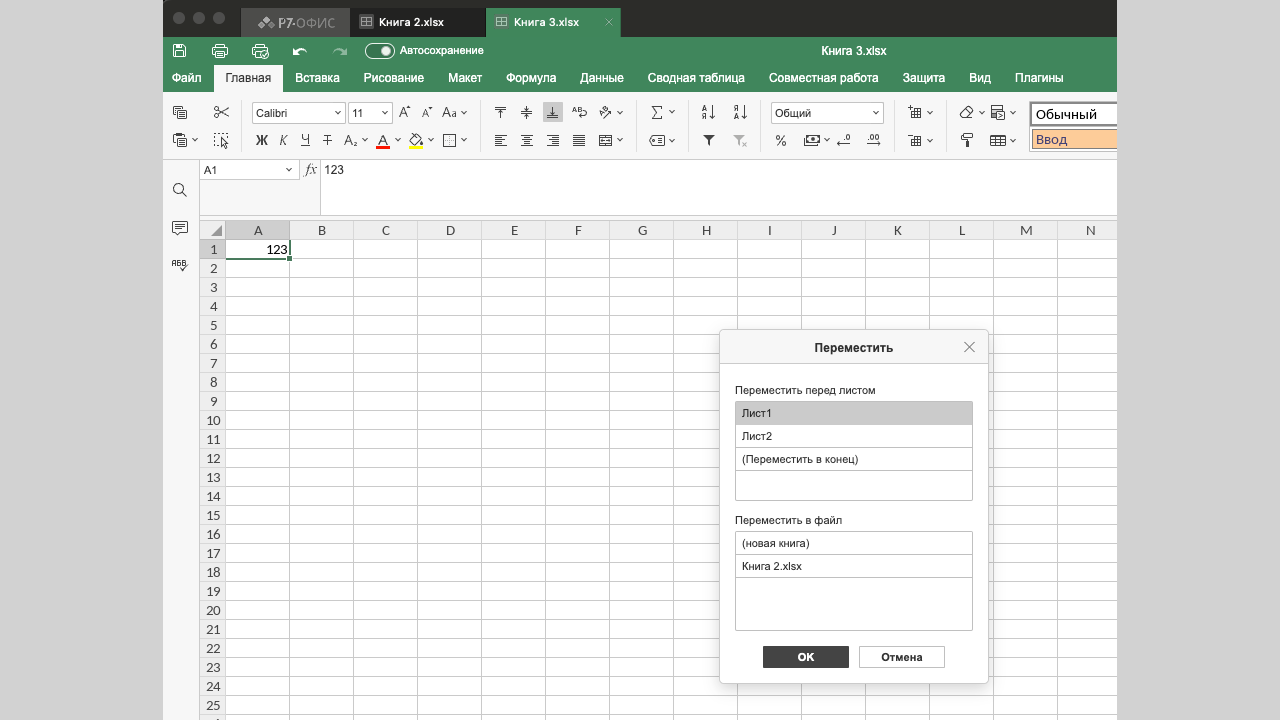1280x720 pixels.
Task: Decrease font size
Action: tap(427, 113)
